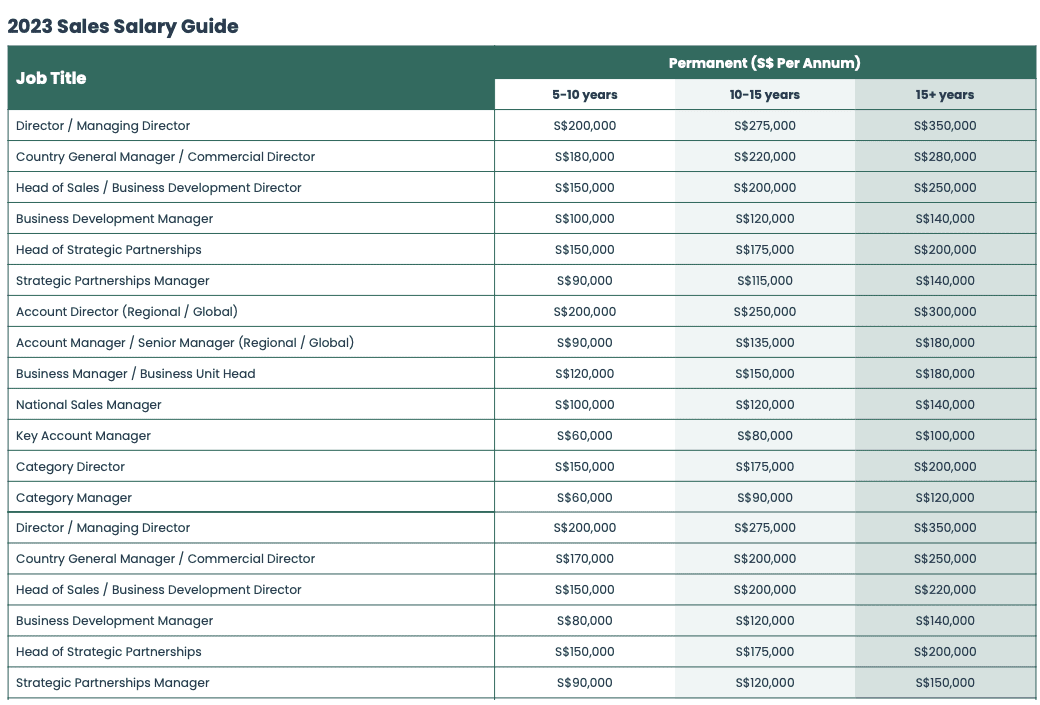
Task: Select the 5-10 years column header
Action: pyautogui.click(x=585, y=95)
